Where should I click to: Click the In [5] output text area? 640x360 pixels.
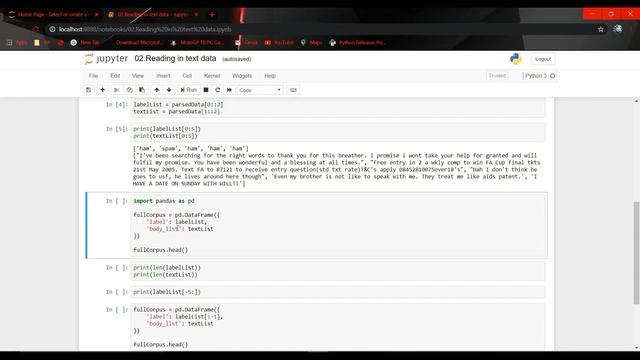336,166
